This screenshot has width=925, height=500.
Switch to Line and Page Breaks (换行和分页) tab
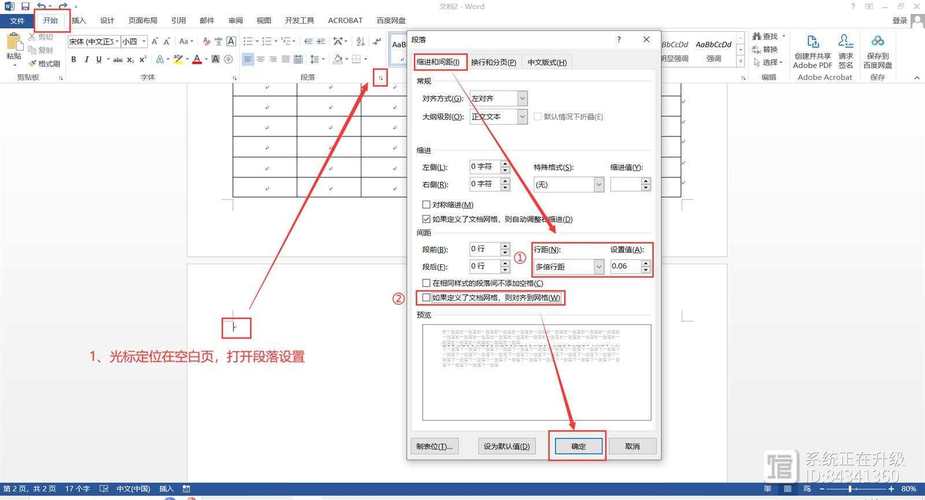[495, 63]
